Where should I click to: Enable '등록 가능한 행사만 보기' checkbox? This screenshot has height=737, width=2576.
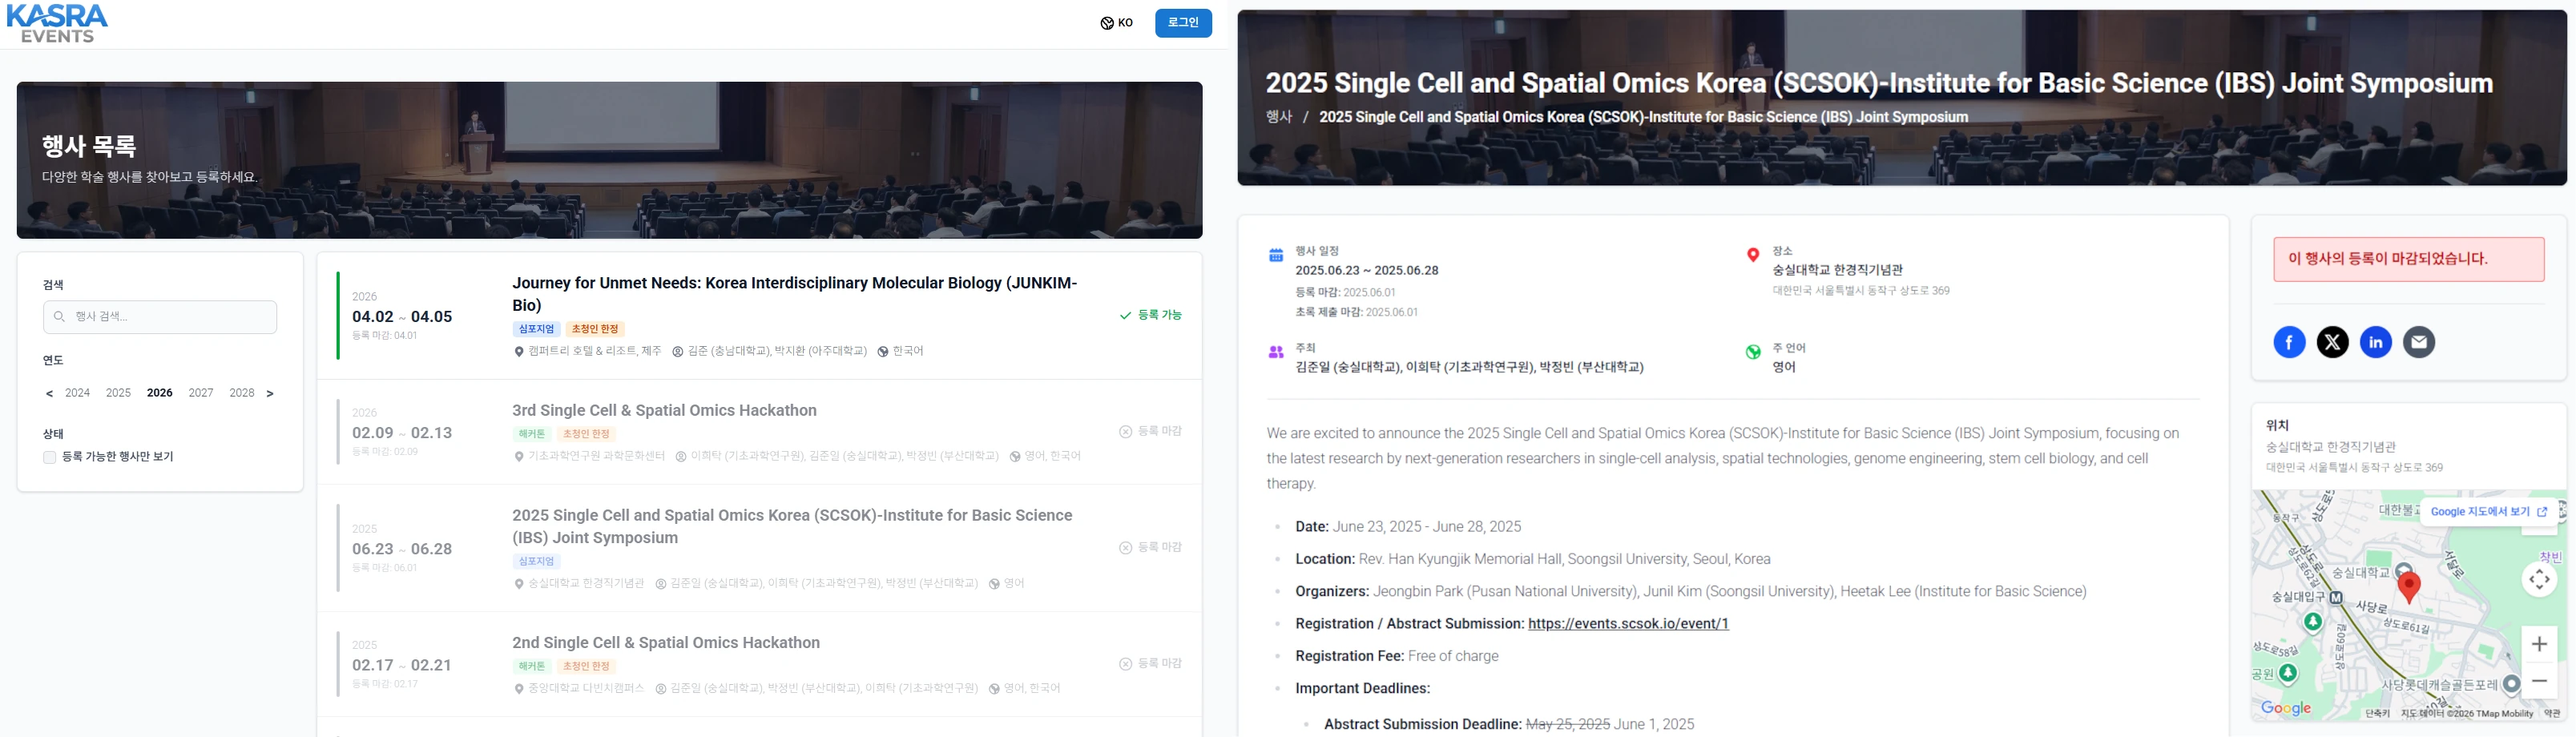click(49, 457)
